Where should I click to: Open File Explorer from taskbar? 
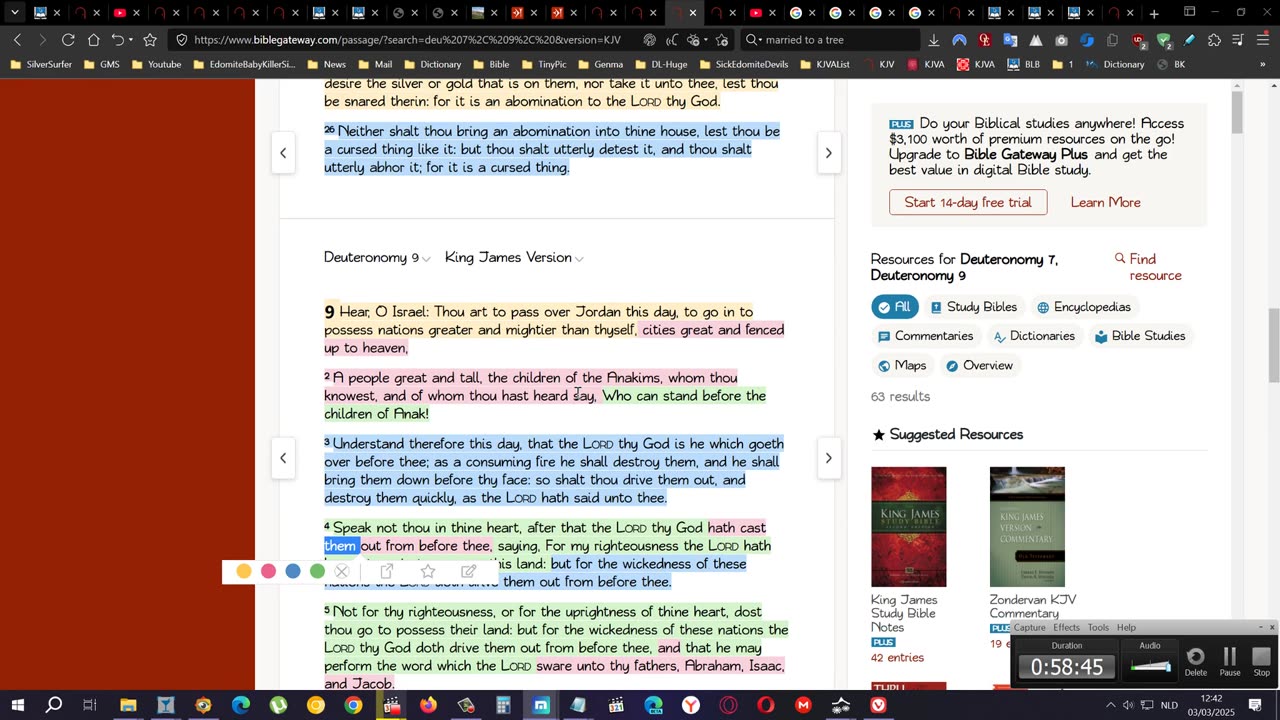click(128, 705)
